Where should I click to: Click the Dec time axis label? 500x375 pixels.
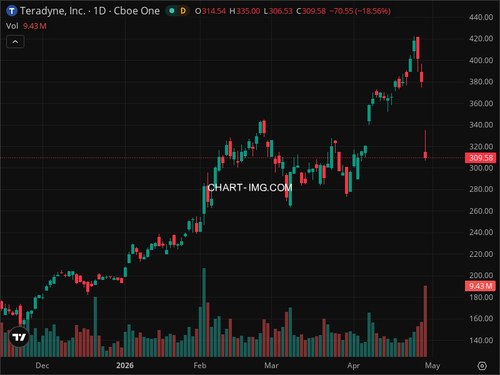(x=42, y=366)
